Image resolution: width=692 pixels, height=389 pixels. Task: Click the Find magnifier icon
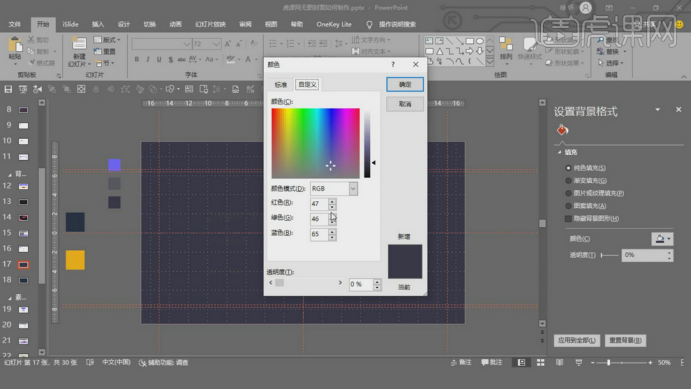pos(601,40)
